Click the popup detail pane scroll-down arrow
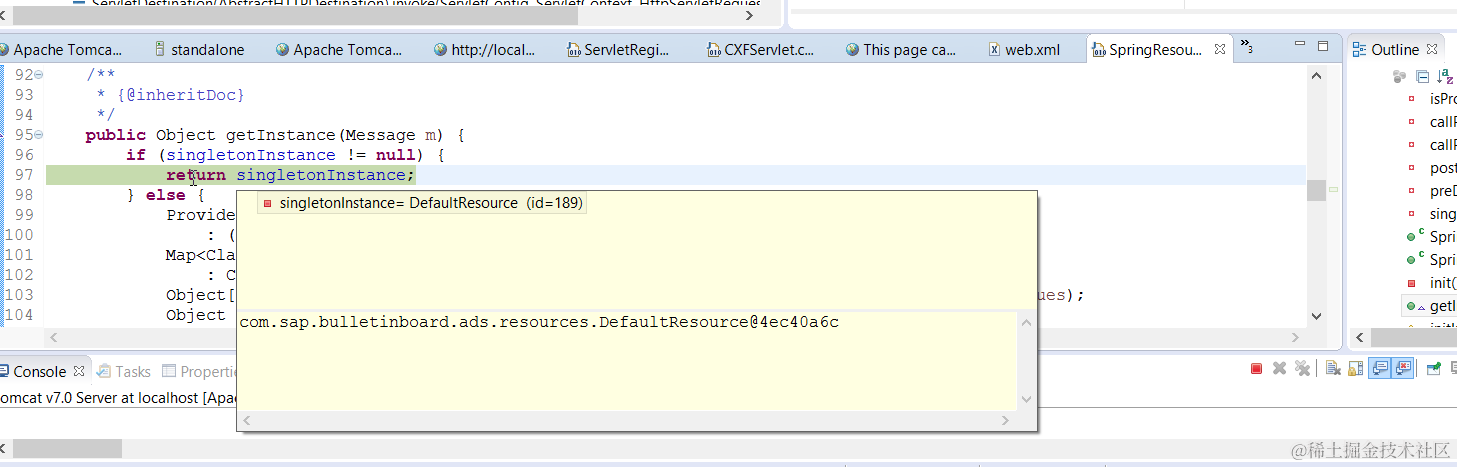 pyautogui.click(x=1026, y=399)
